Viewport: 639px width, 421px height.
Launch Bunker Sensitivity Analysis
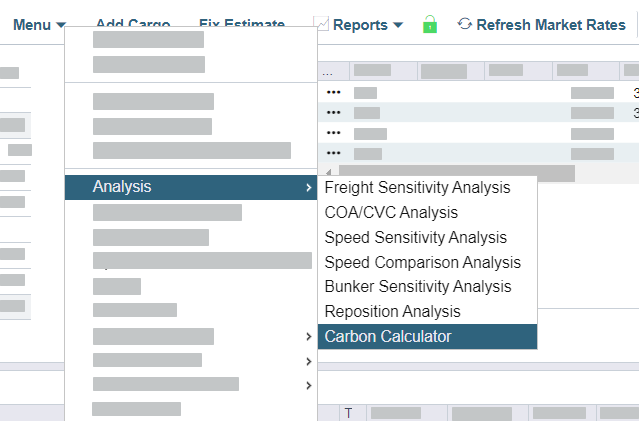[417, 287]
